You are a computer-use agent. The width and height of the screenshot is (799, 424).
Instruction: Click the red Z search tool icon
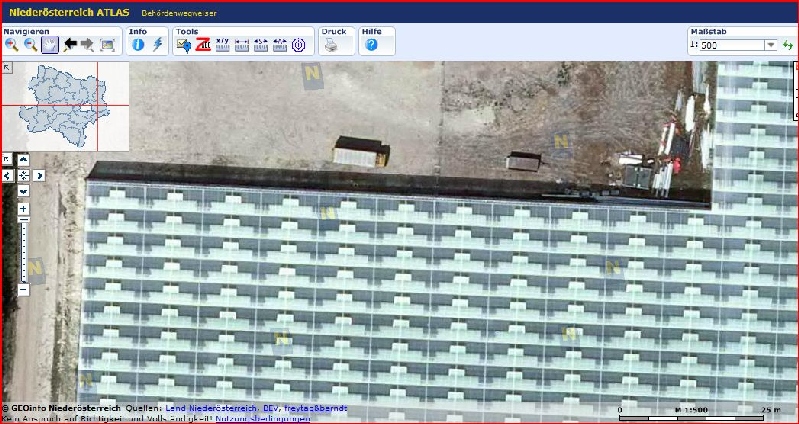[x=203, y=45]
